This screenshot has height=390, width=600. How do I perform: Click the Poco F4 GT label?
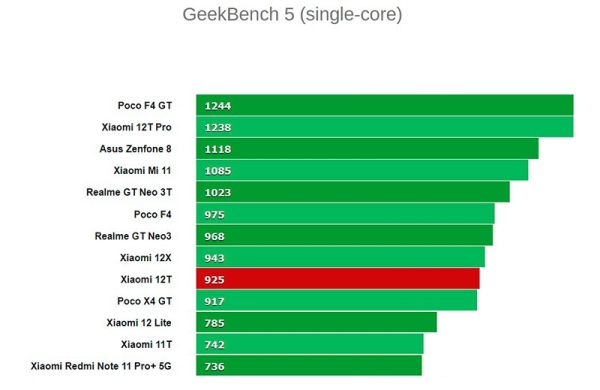[x=145, y=105]
